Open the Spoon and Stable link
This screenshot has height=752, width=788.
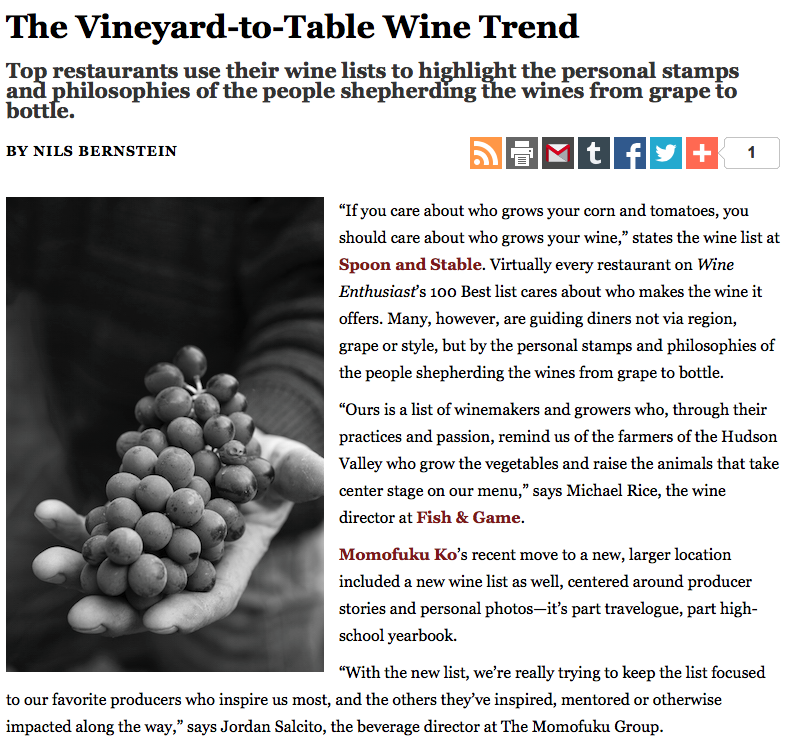(x=410, y=265)
